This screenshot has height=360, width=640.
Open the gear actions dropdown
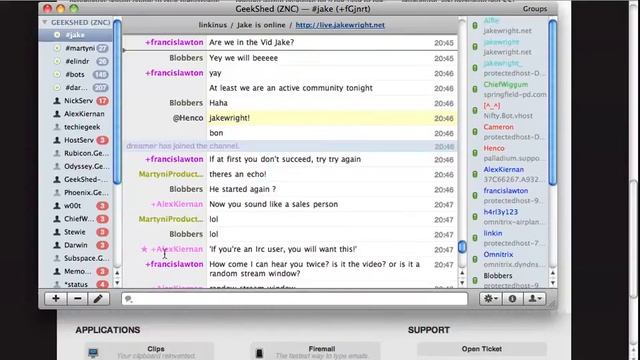click(x=491, y=299)
